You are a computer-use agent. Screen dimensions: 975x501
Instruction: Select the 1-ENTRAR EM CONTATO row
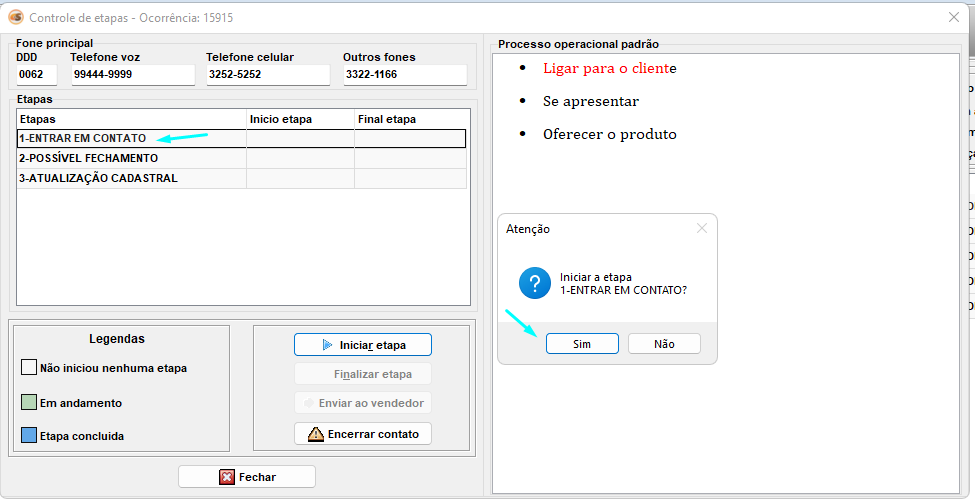click(130, 139)
